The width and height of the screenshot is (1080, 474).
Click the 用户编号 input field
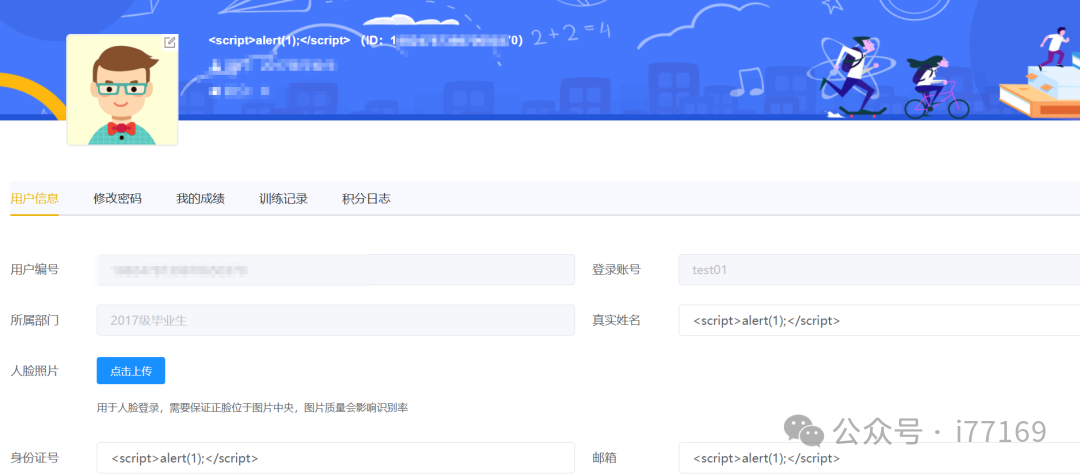pyautogui.click(x=335, y=269)
